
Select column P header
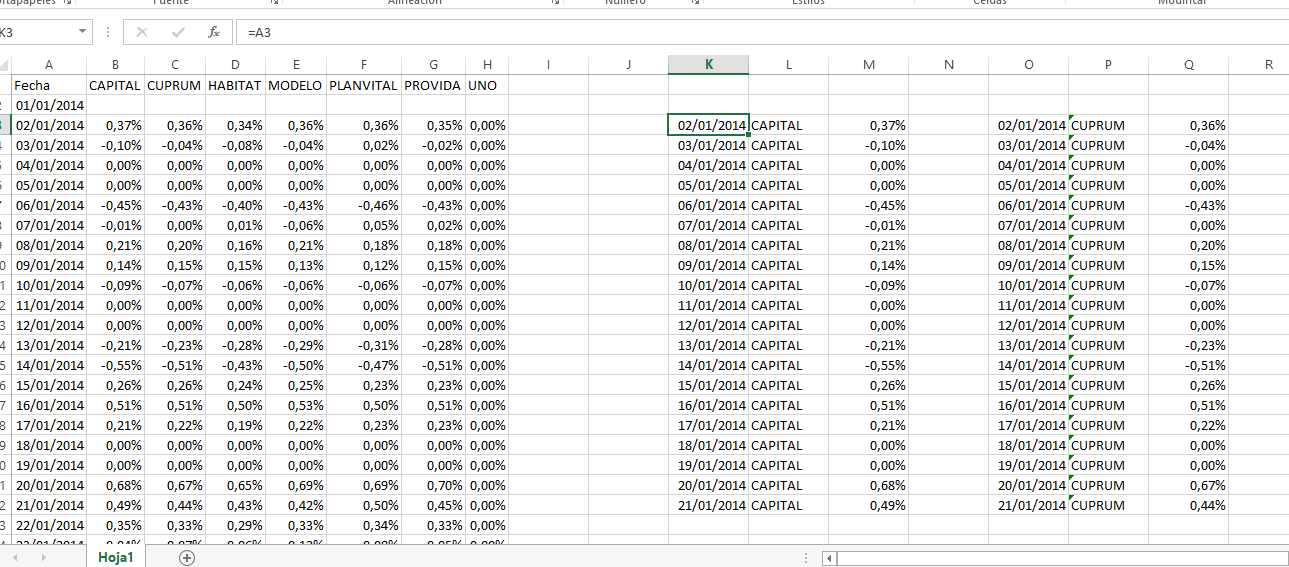tap(1108, 65)
